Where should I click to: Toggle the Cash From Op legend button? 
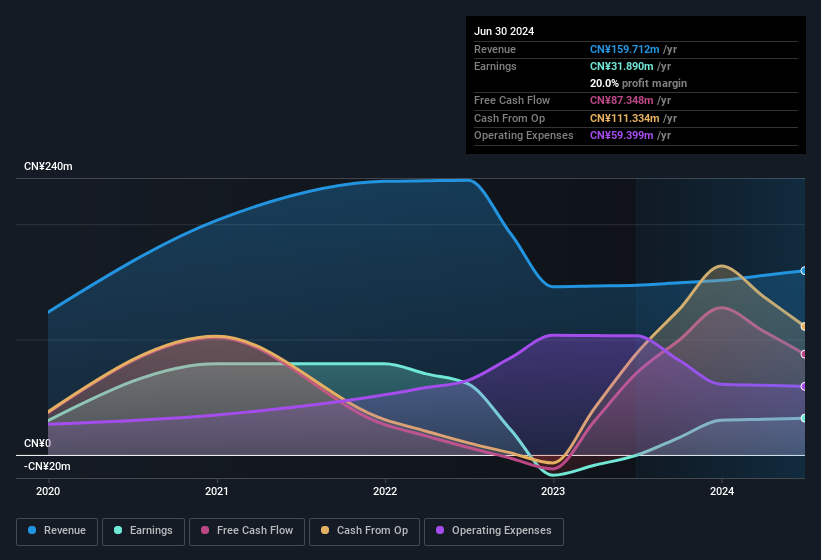coord(364,532)
